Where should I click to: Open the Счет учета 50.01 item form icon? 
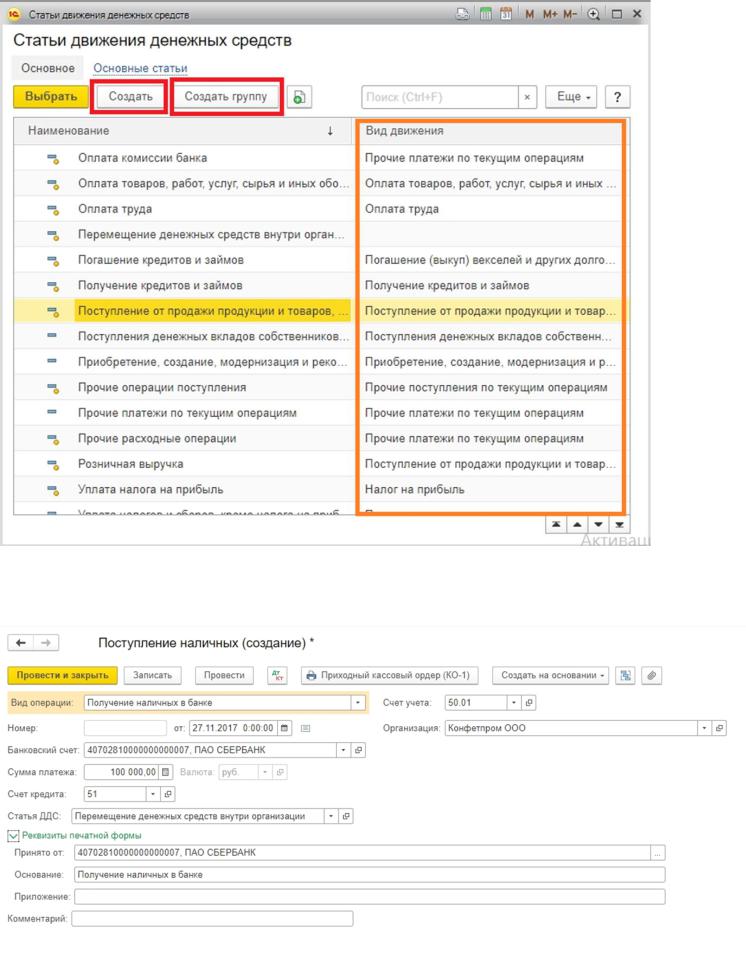(529, 702)
